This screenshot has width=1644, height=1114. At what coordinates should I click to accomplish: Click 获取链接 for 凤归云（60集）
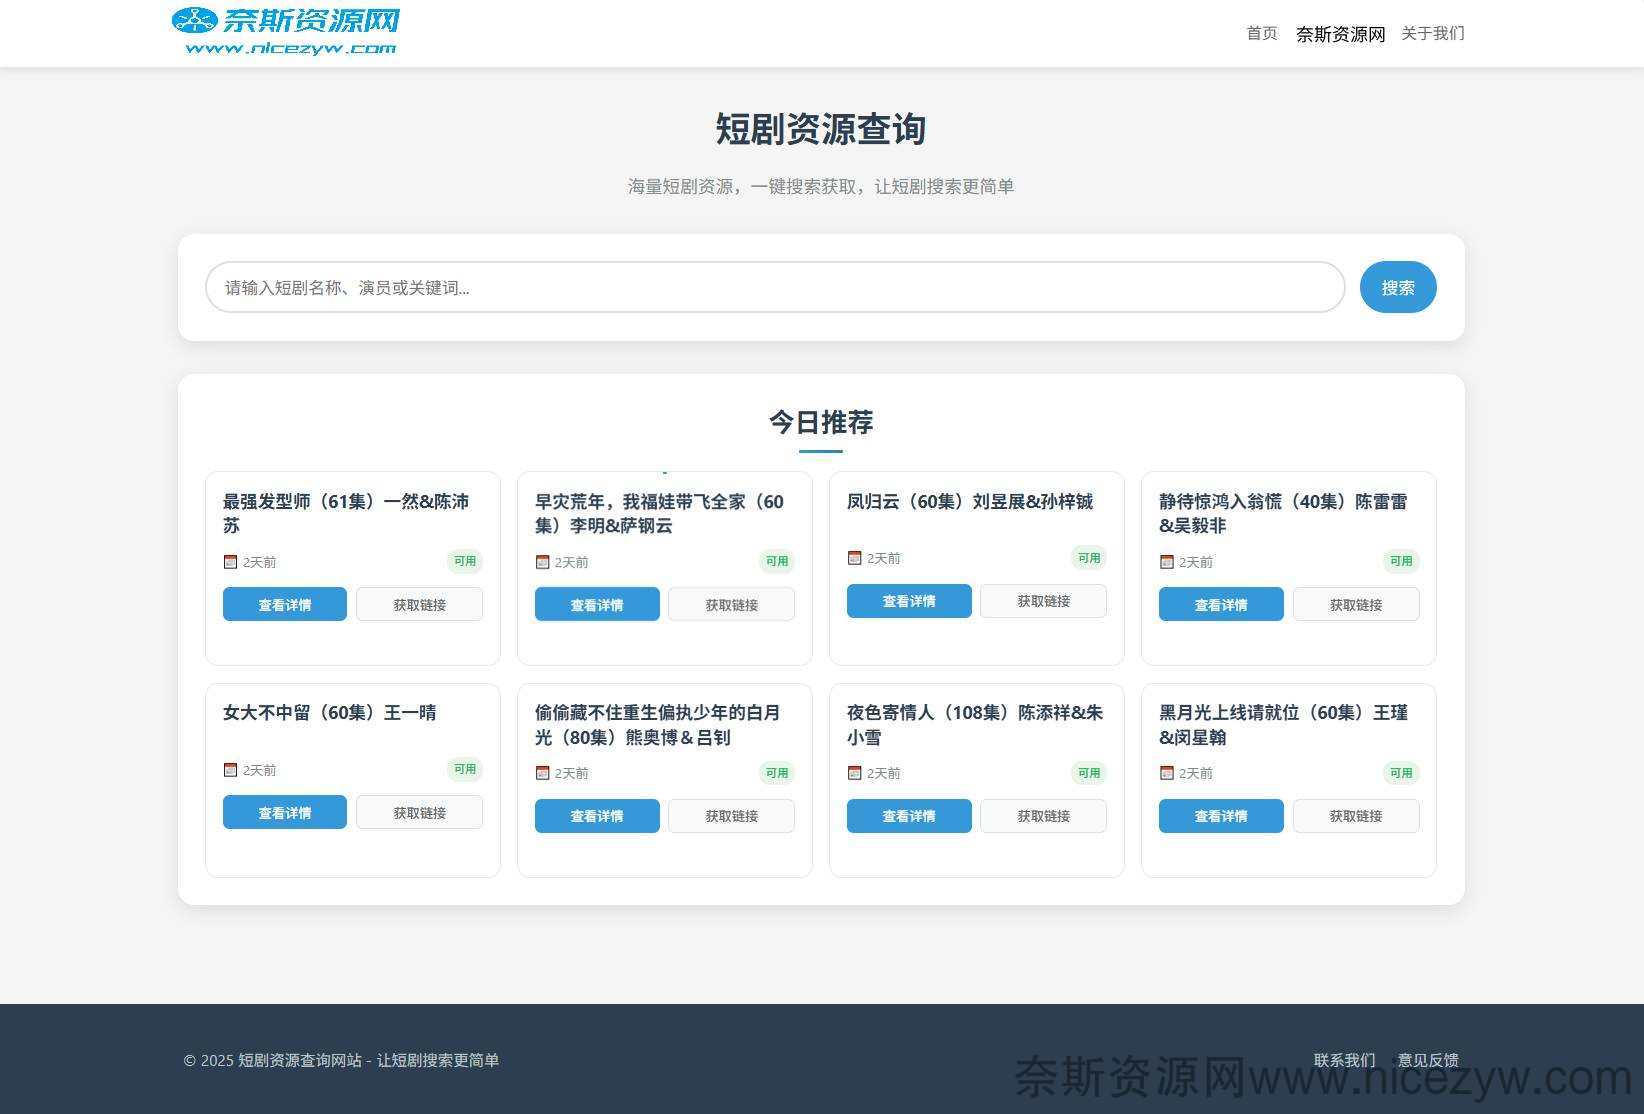(x=1043, y=601)
